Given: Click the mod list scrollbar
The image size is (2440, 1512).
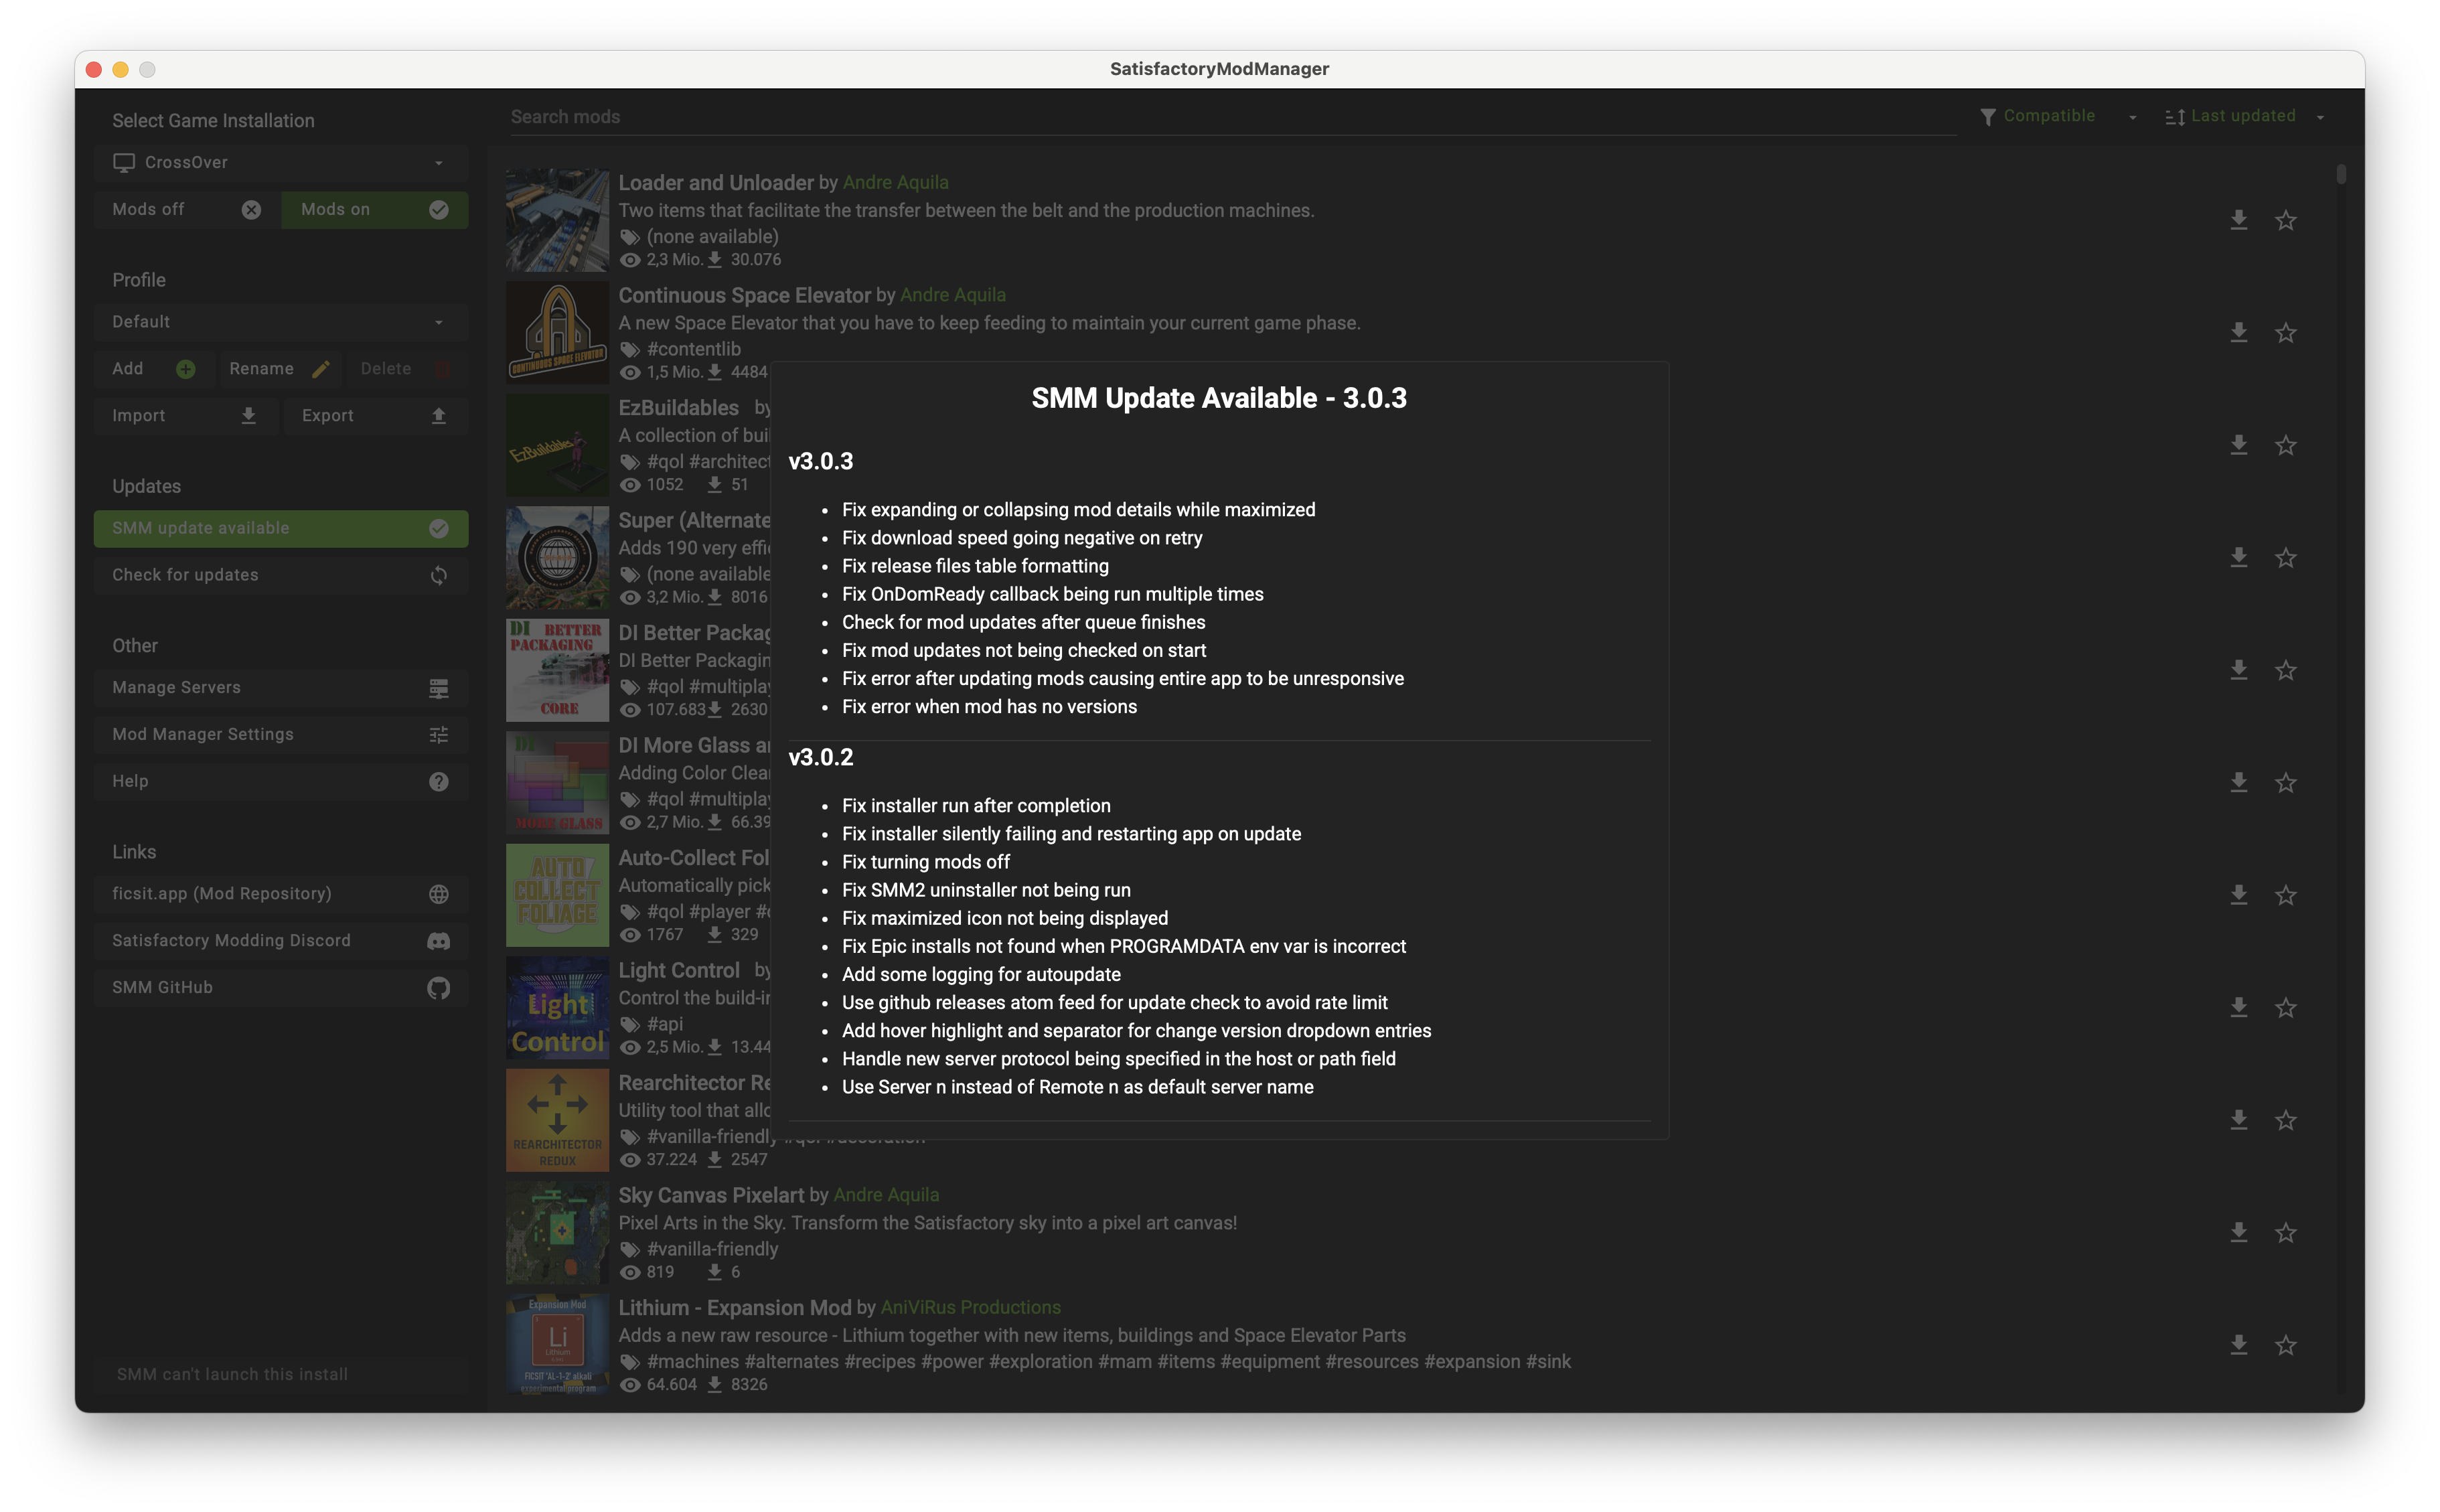Looking at the screenshot, I should pyautogui.click(x=2340, y=174).
